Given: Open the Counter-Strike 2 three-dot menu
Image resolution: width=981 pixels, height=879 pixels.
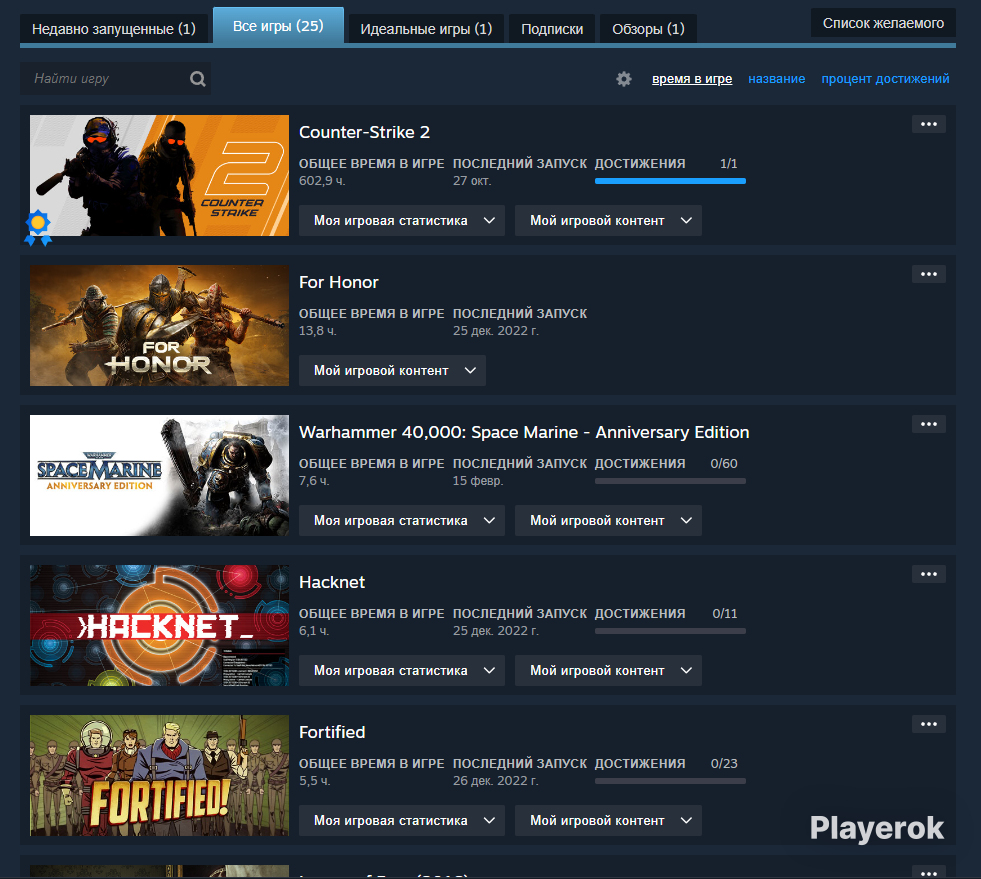Looking at the screenshot, I should [928, 124].
